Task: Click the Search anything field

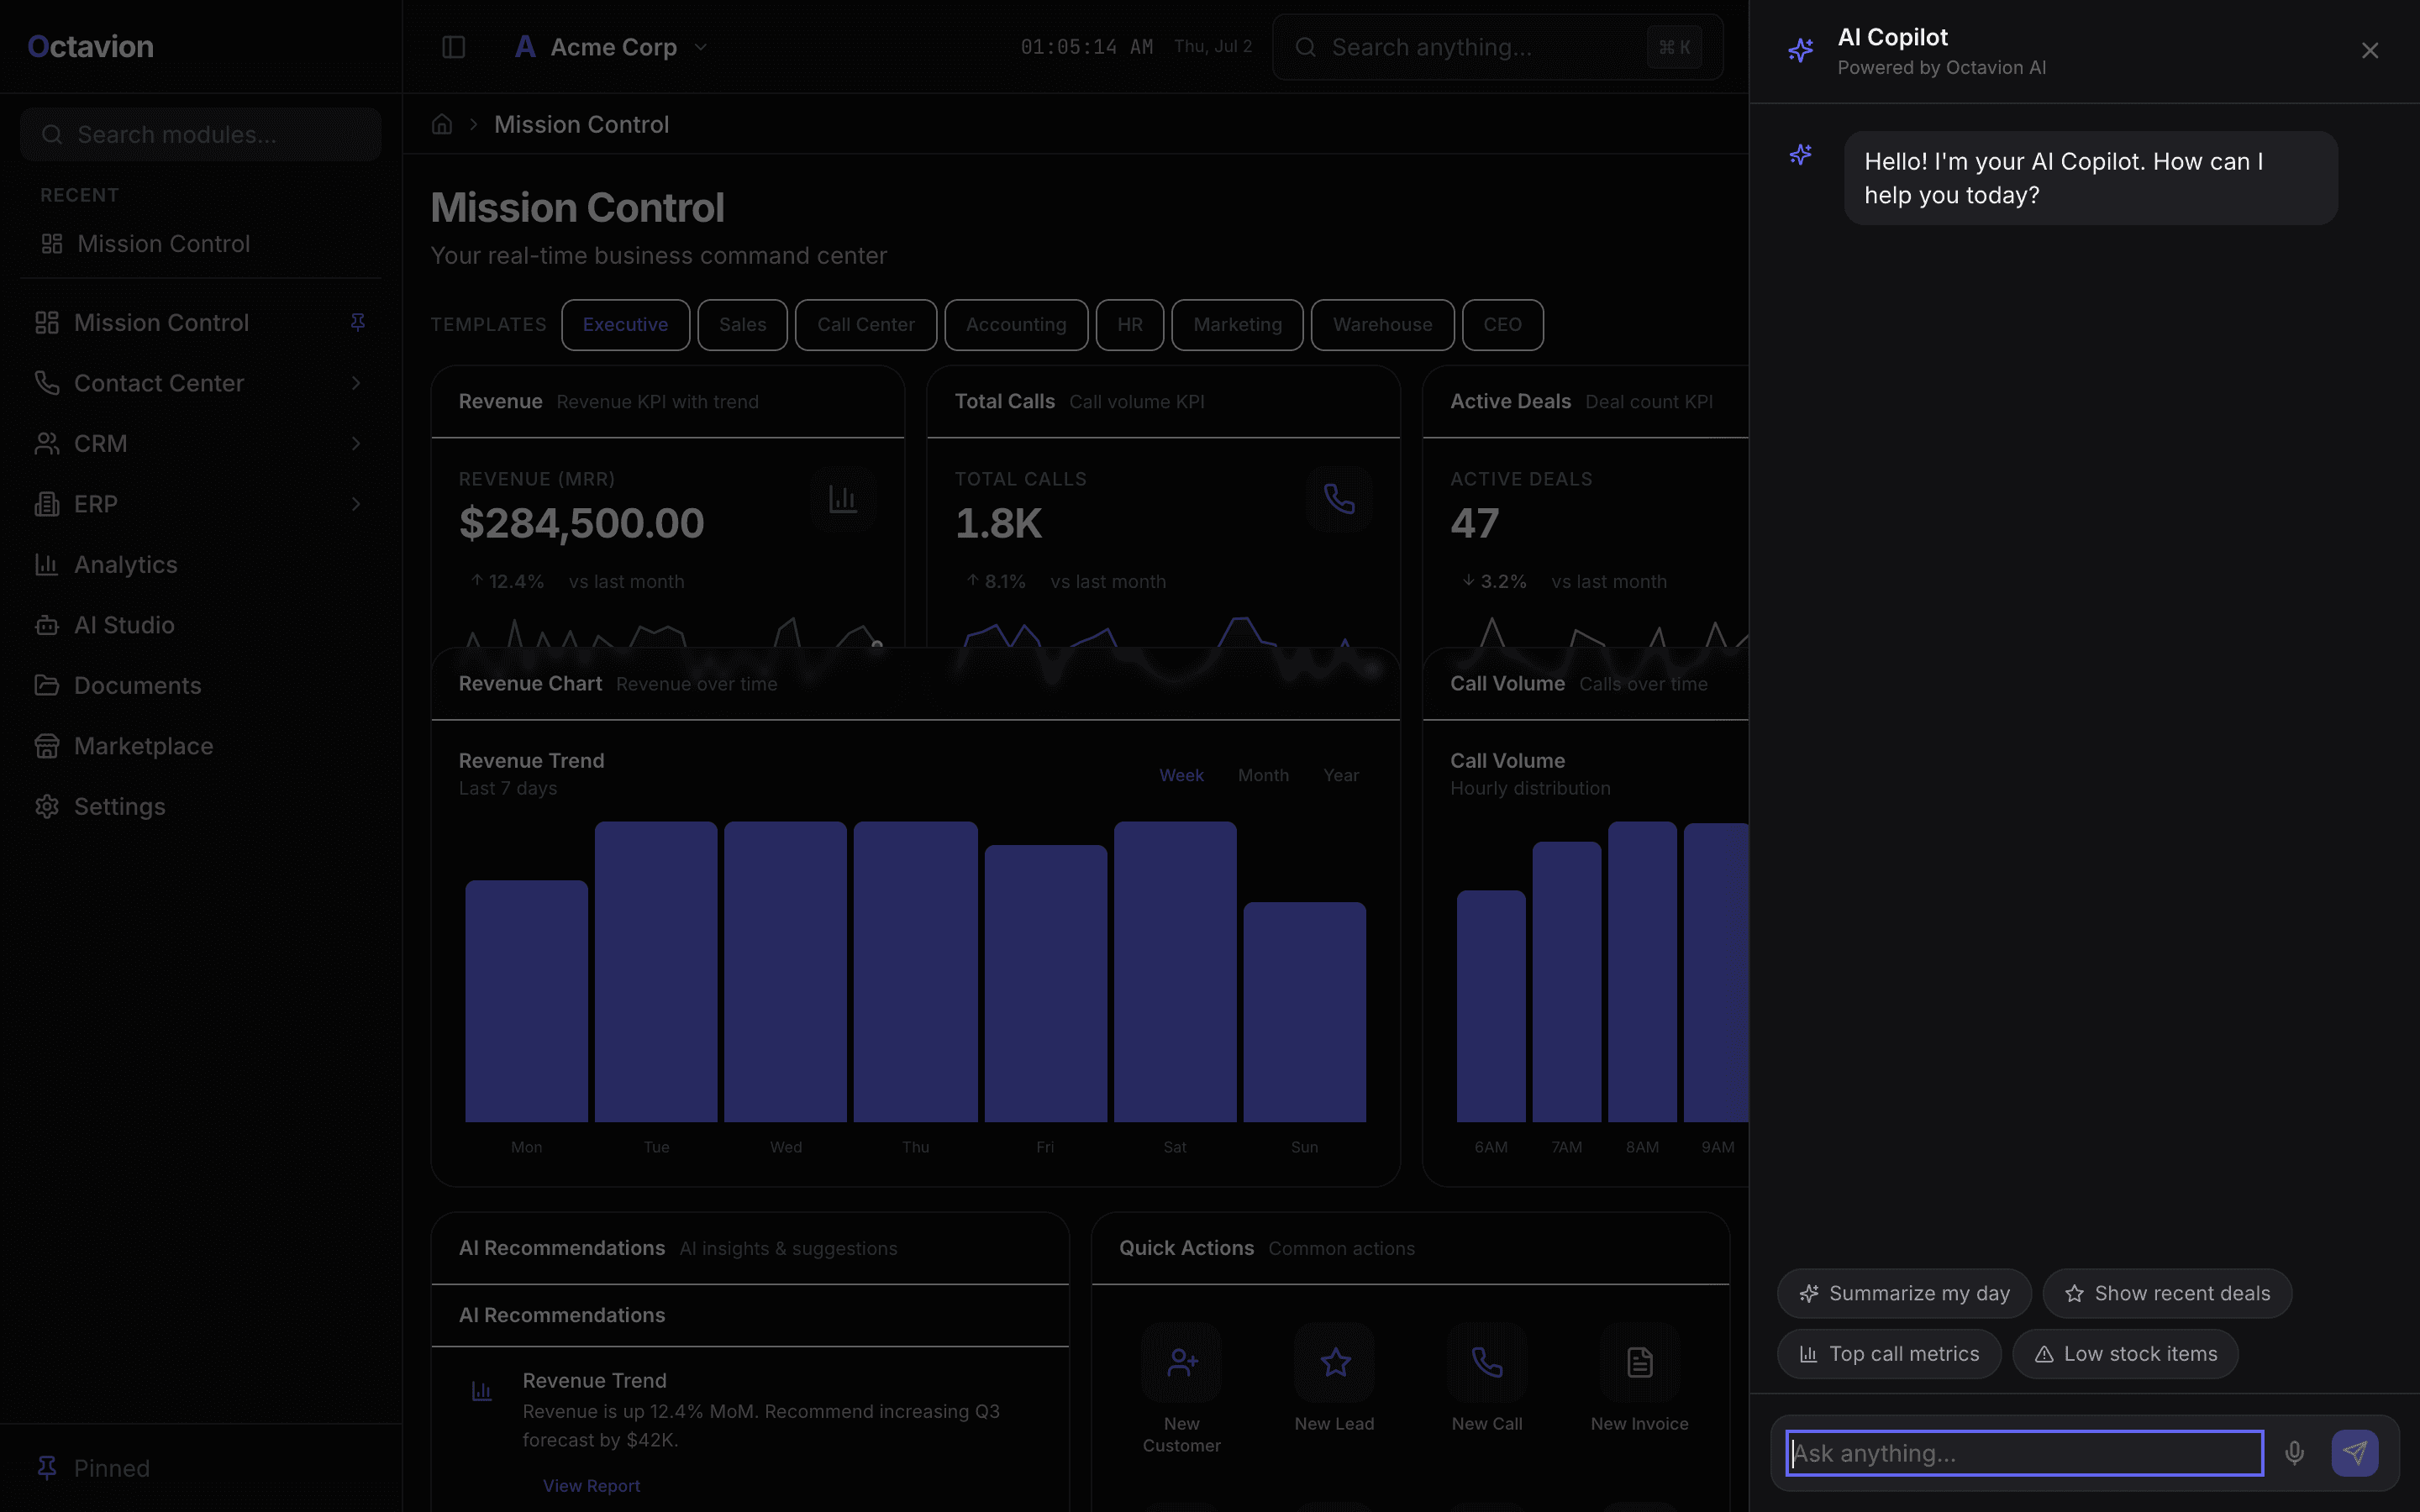Action: point(1497,47)
